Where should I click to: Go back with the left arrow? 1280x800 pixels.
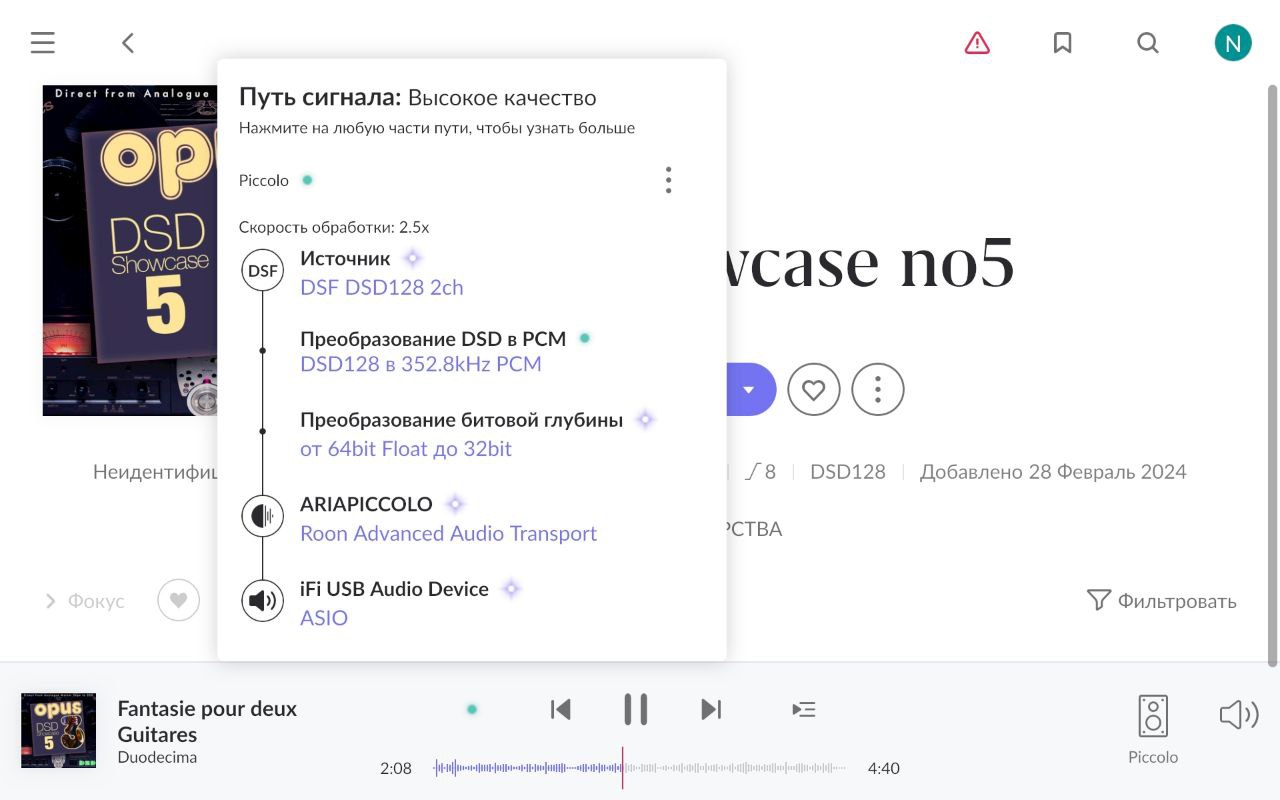(128, 43)
